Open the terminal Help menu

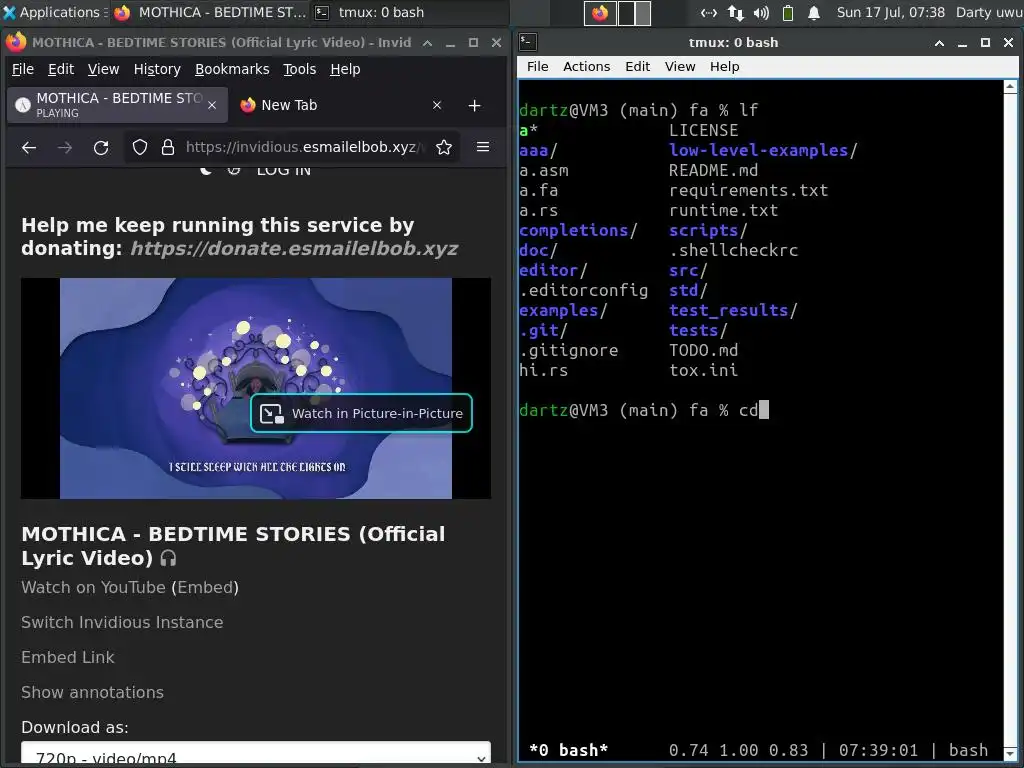tap(724, 67)
